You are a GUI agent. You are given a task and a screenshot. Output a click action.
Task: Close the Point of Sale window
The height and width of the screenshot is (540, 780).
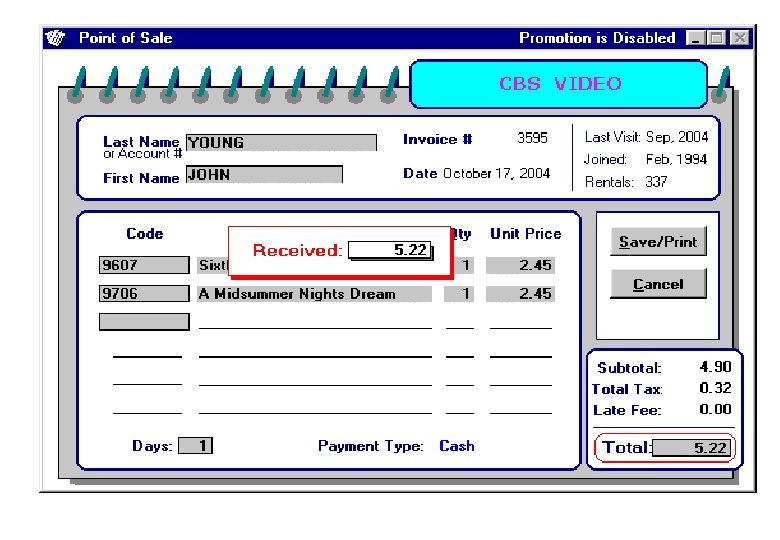[740, 38]
